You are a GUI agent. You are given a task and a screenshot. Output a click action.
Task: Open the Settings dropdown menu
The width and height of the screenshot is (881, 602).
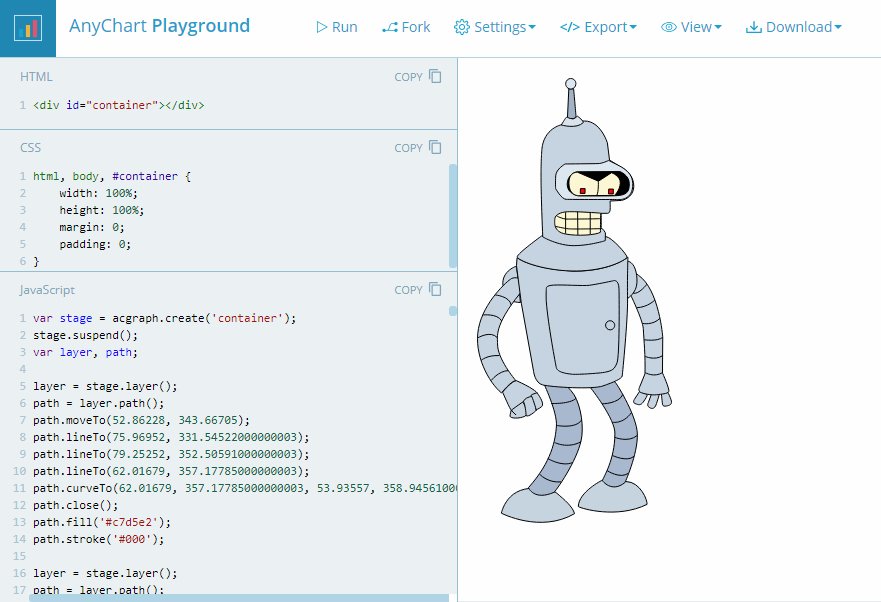point(495,27)
